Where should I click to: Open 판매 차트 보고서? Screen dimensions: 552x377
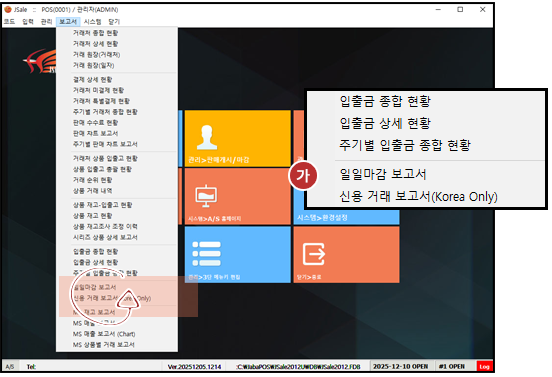coord(95,133)
